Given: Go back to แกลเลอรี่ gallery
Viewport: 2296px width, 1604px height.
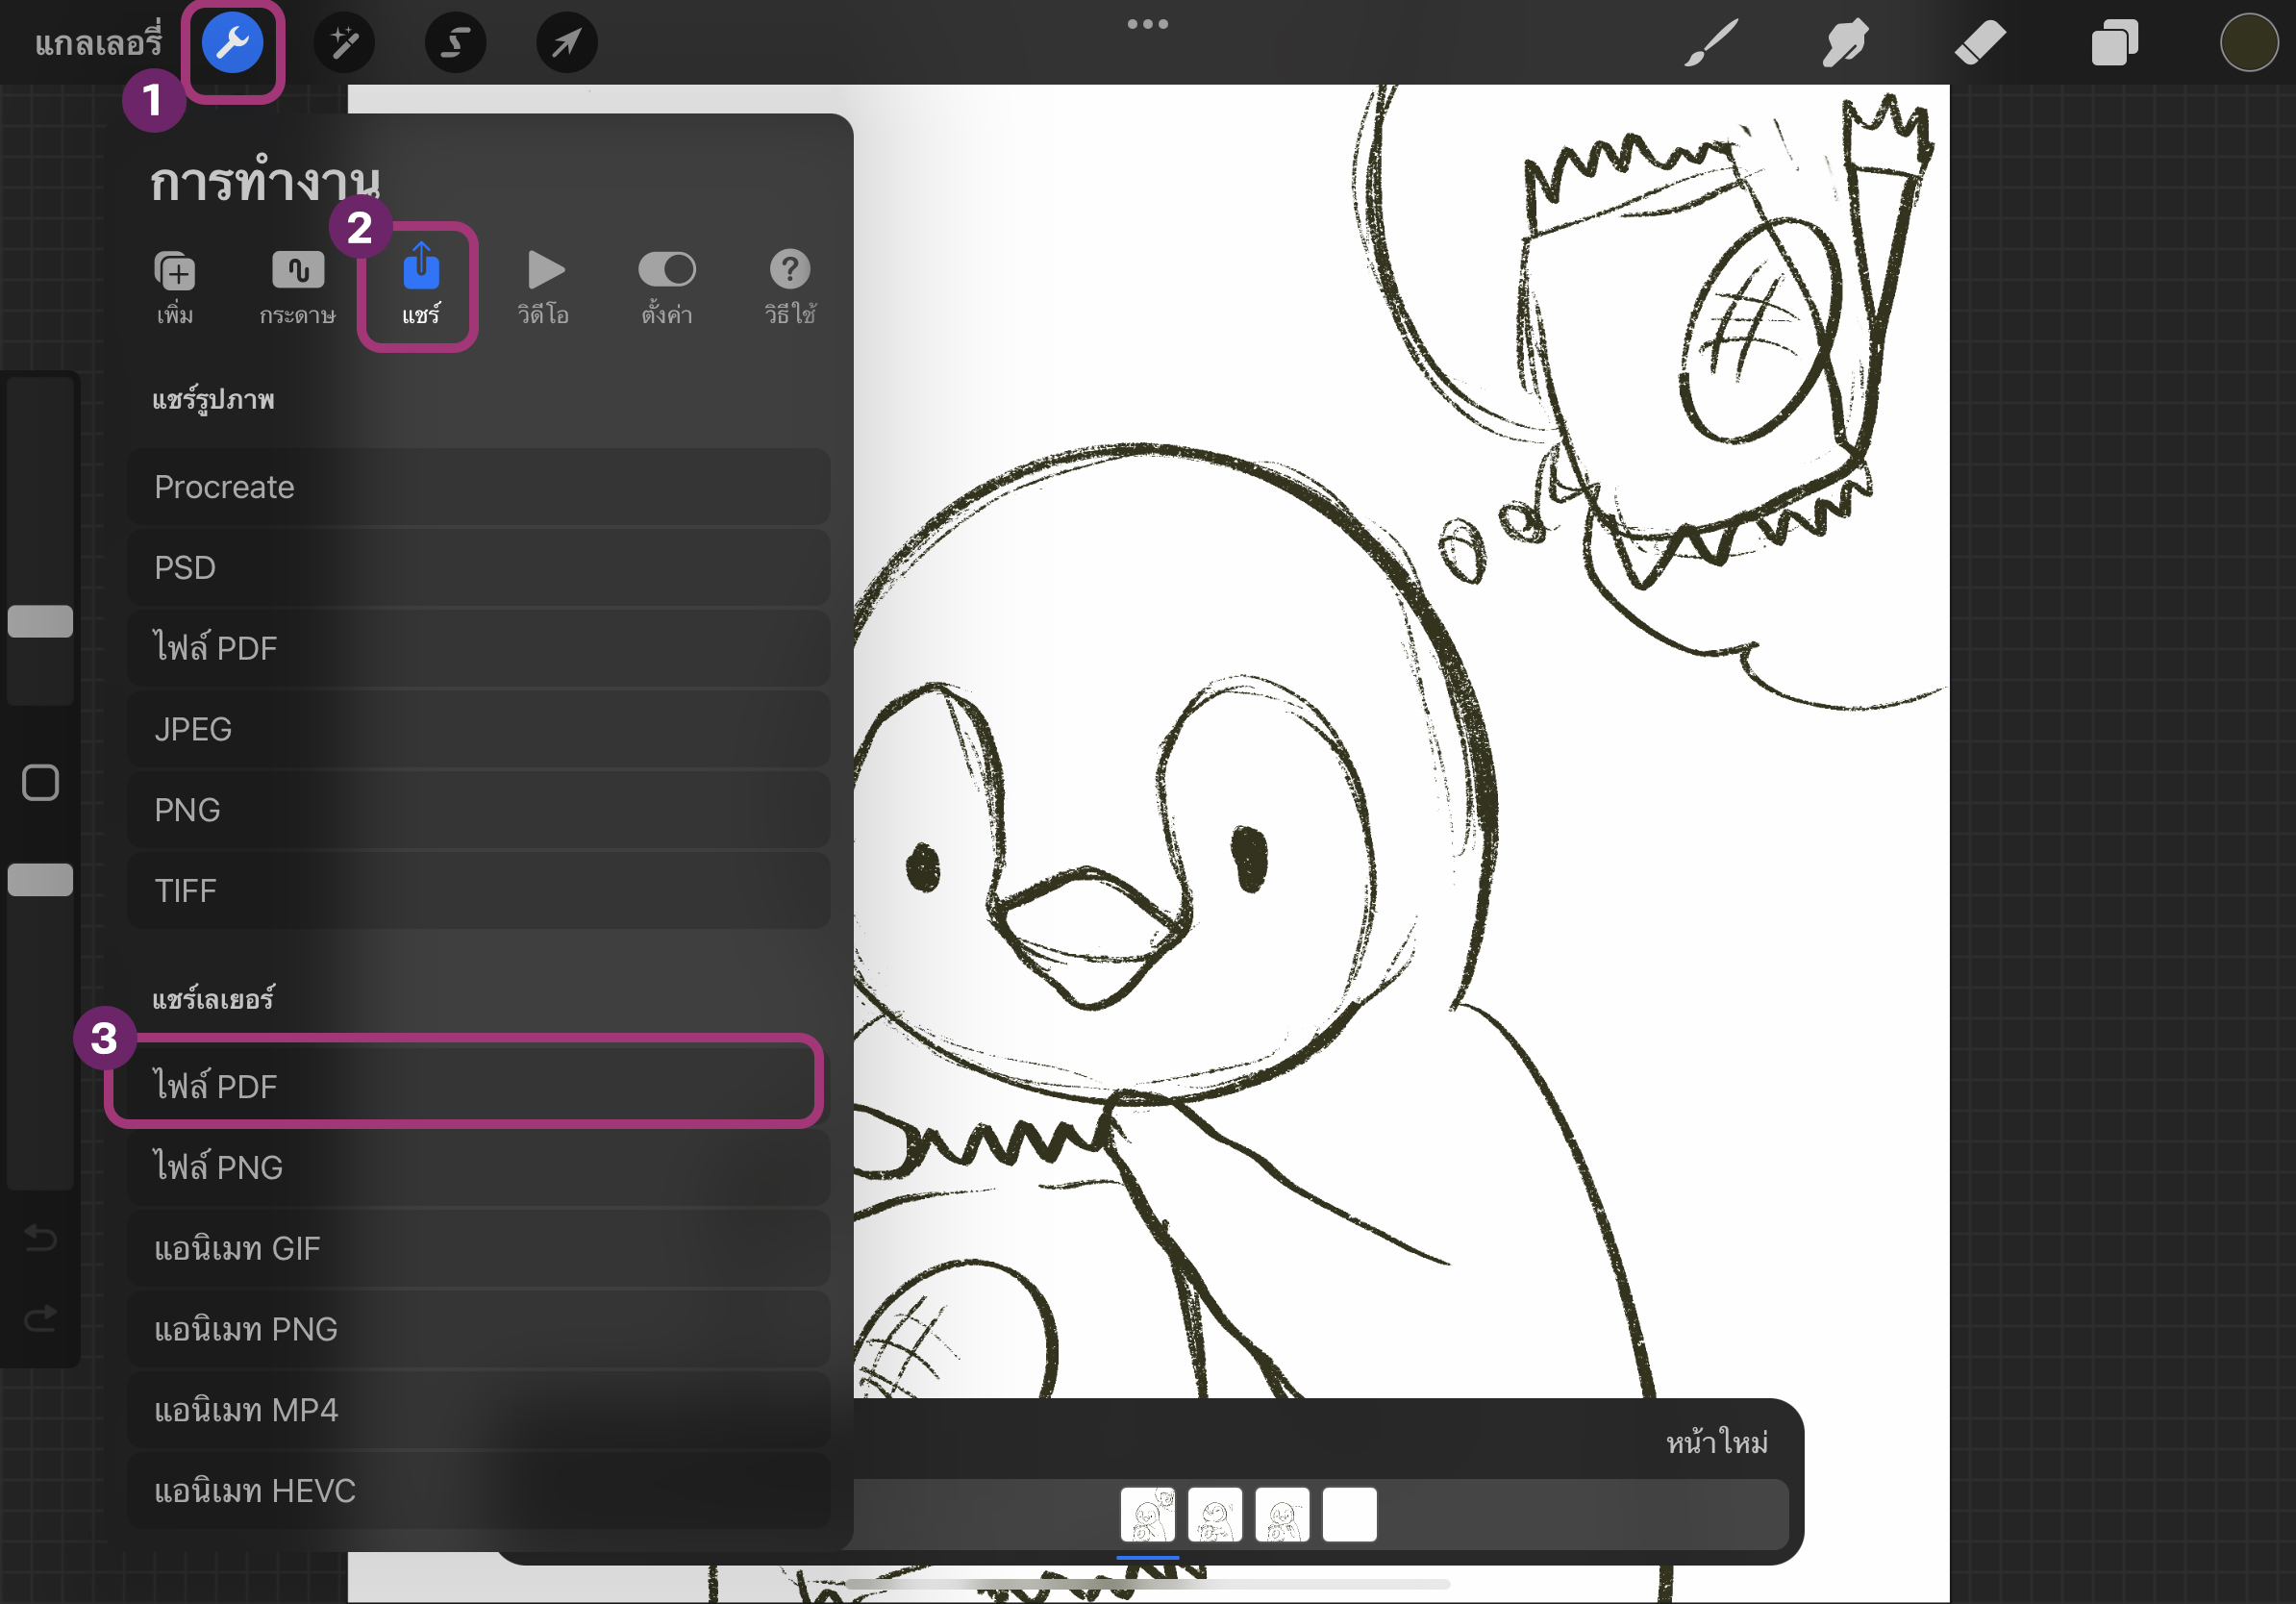Looking at the screenshot, I should tap(97, 43).
